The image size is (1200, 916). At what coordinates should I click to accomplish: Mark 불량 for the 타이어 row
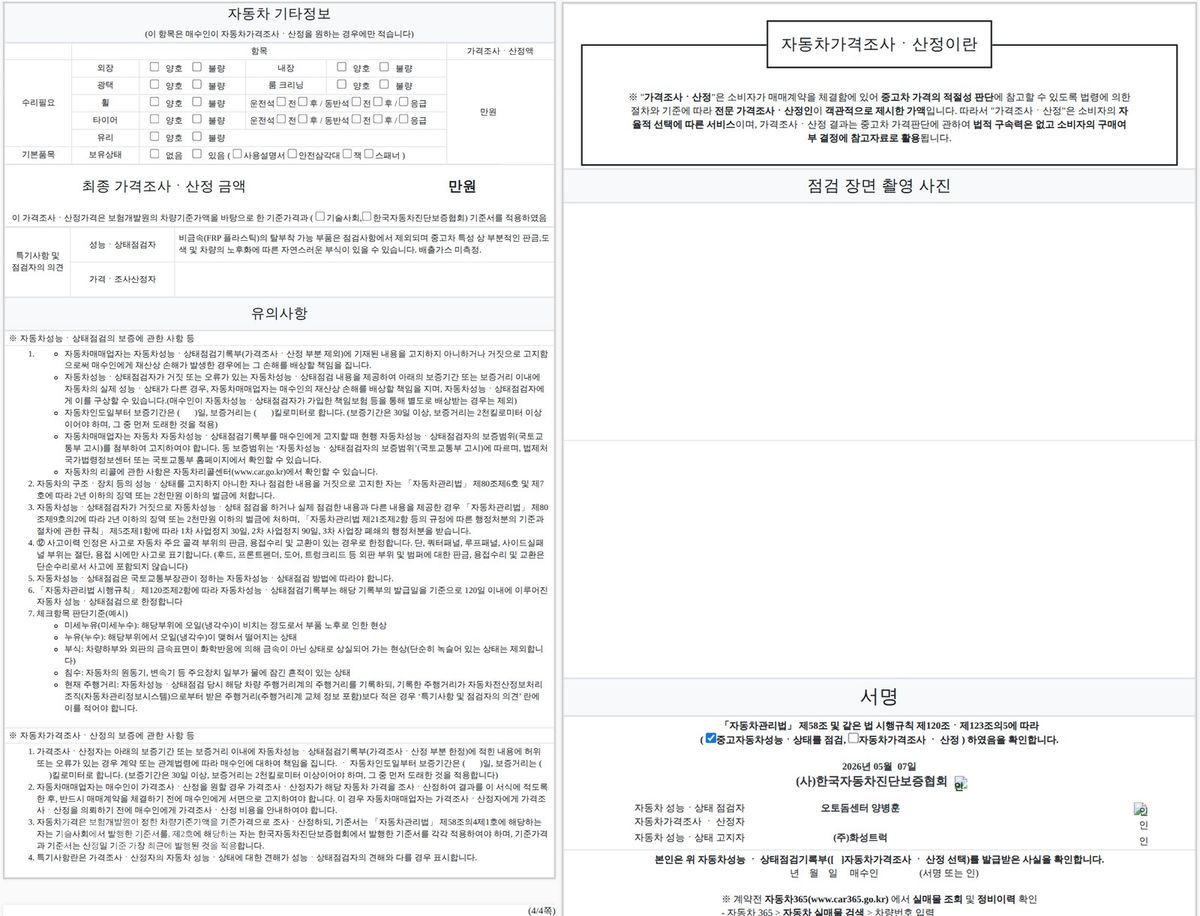tap(197, 119)
